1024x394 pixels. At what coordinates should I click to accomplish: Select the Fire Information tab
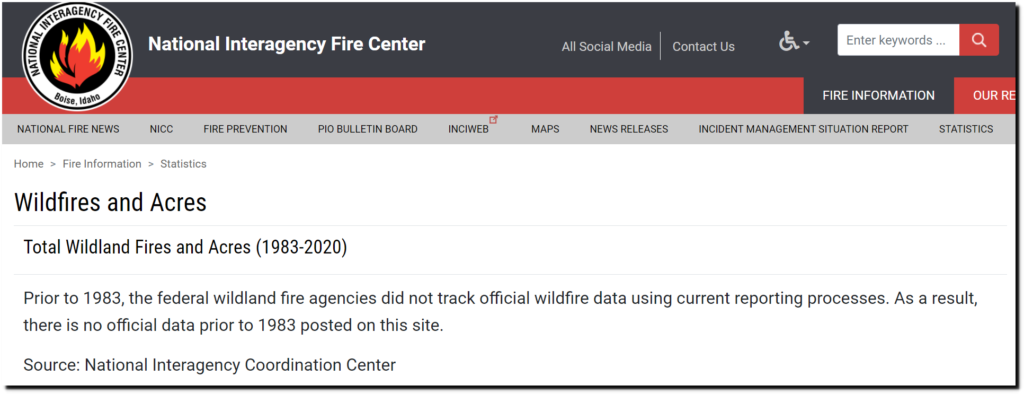coord(878,95)
